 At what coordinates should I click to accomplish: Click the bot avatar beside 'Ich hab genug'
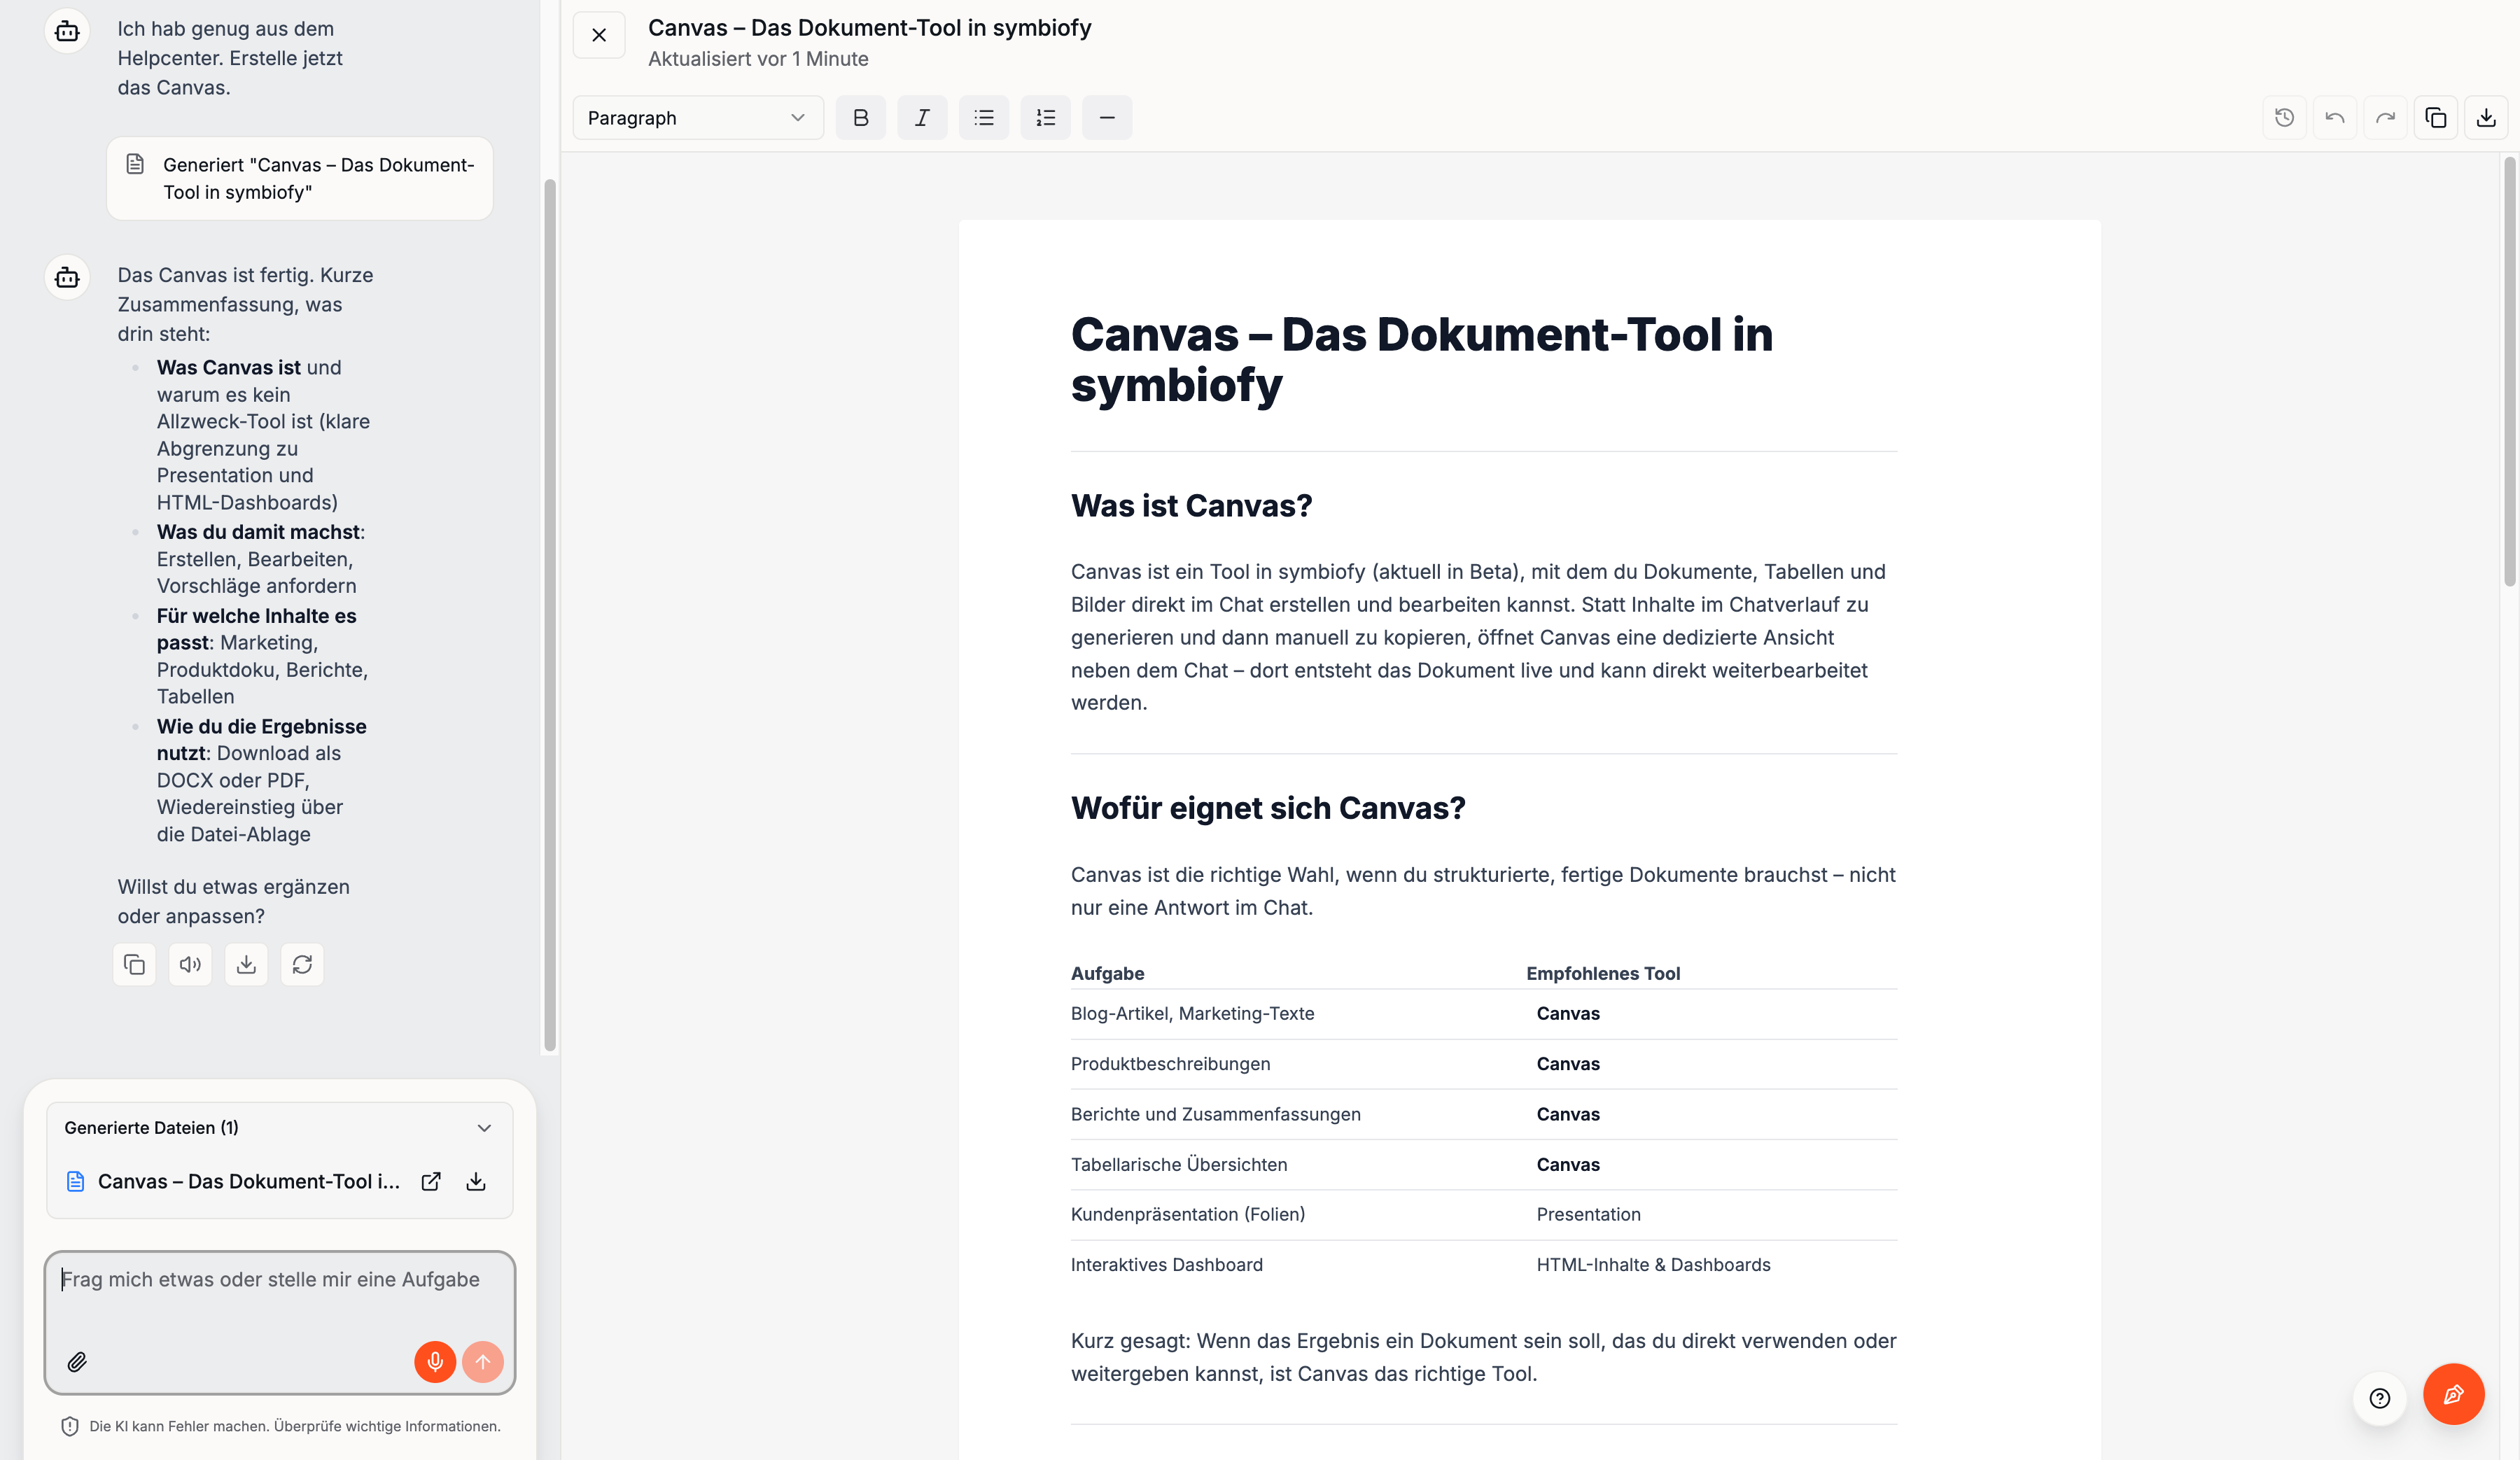pyautogui.click(x=67, y=31)
